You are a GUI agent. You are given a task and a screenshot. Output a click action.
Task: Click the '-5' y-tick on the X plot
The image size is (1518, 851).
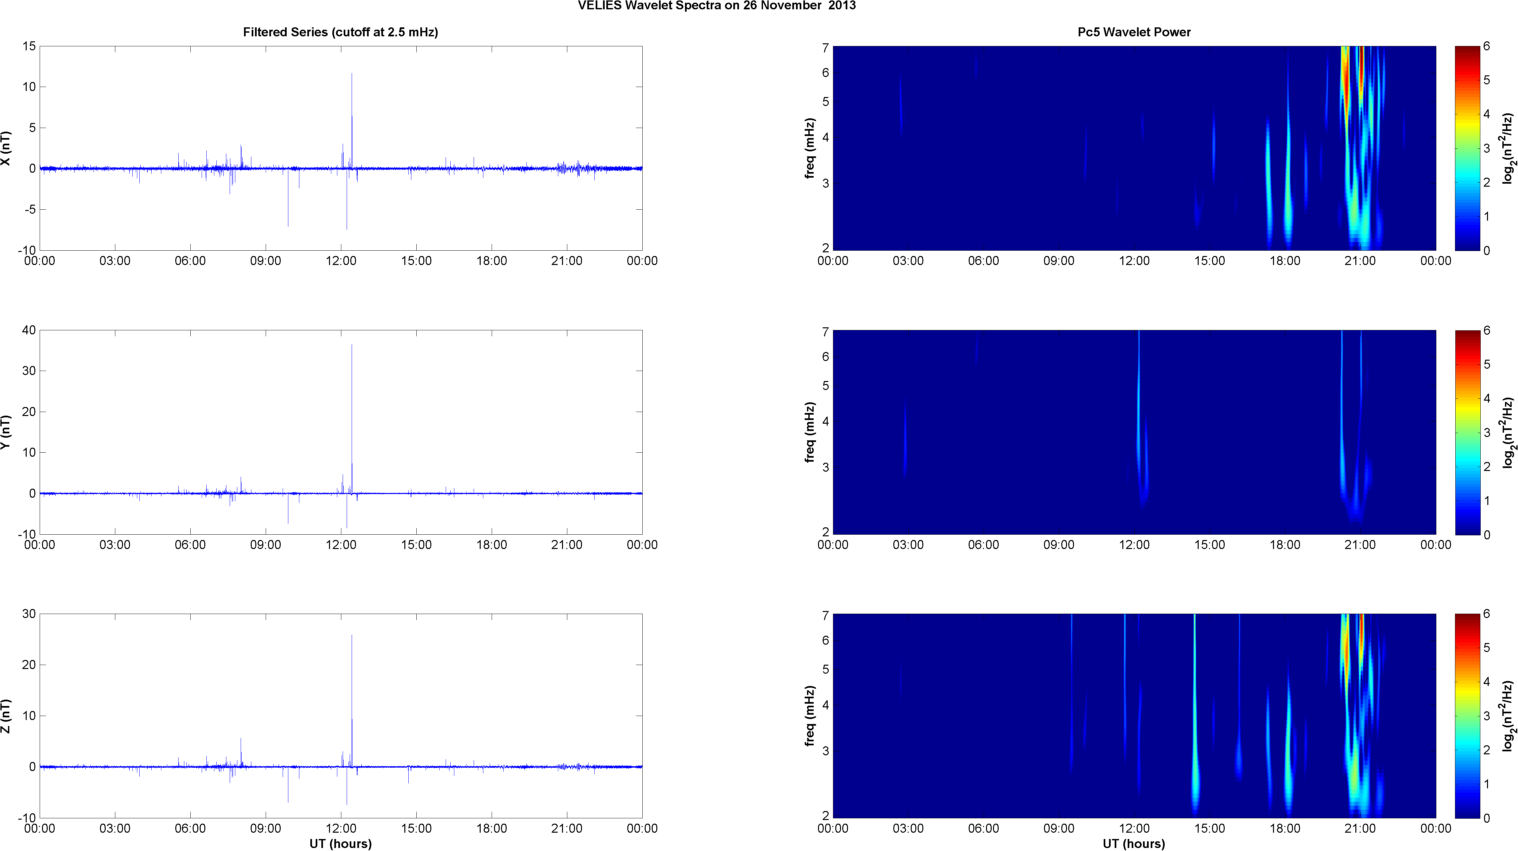[x=31, y=209]
